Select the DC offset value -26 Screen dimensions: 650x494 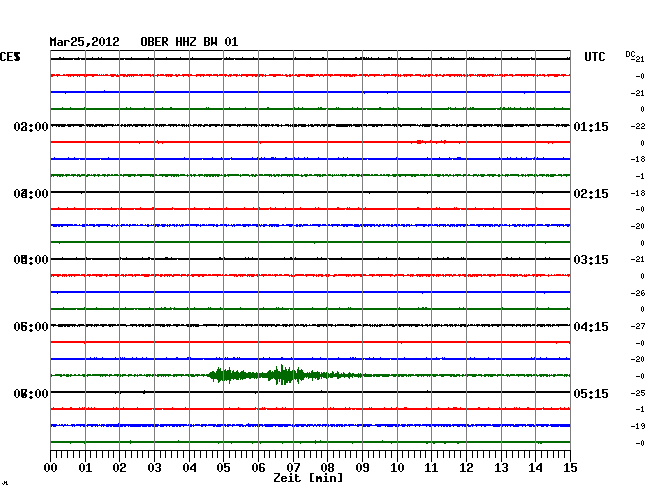(638, 293)
